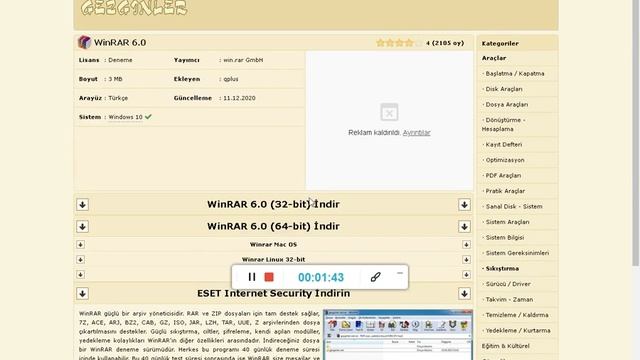Open WinRAR 6.0 (64-bit) İndir link

pos(273,226)
